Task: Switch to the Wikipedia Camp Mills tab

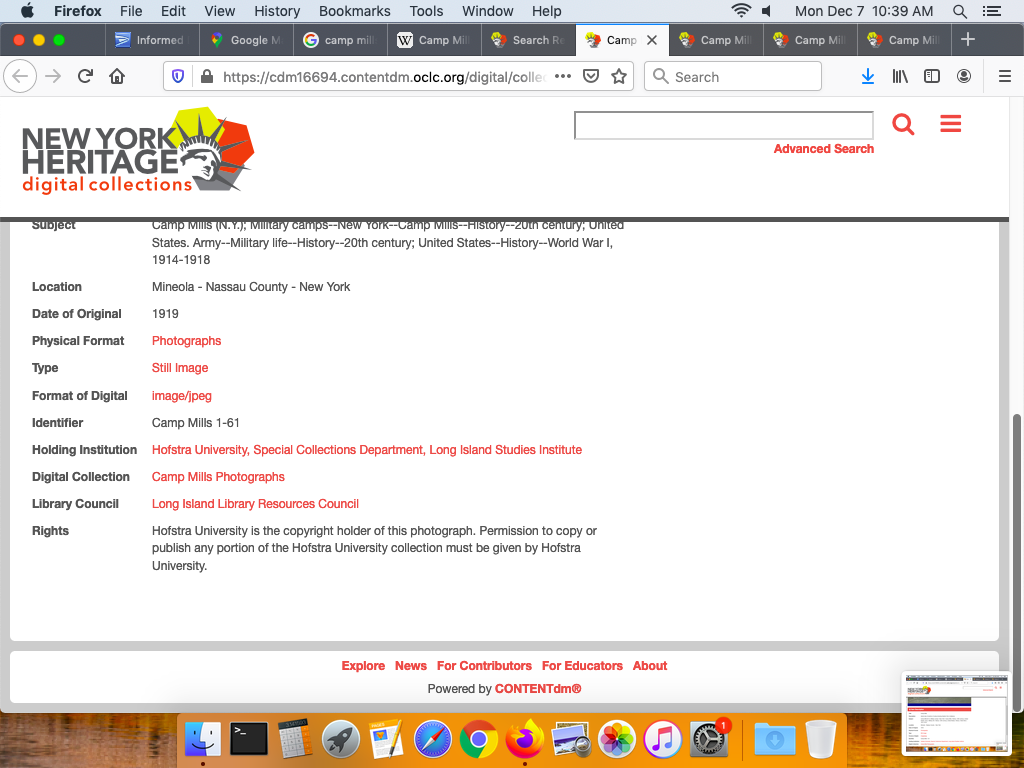Action: 433,40
